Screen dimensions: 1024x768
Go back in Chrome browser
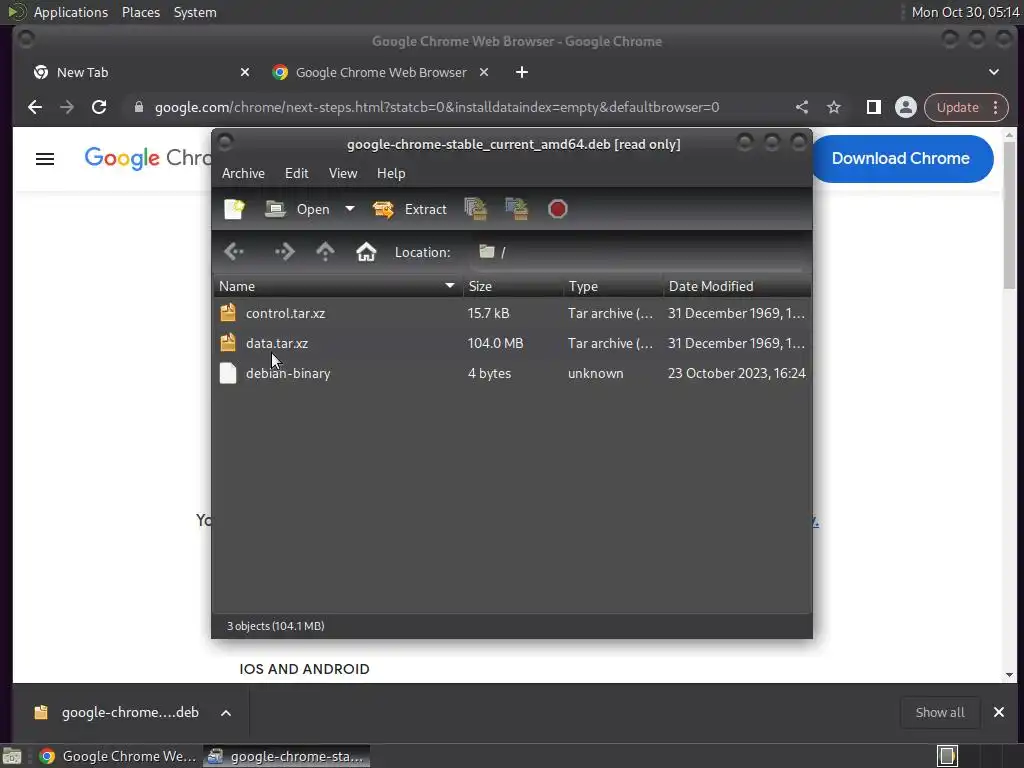pyautogui.click(x=35, y=107)
